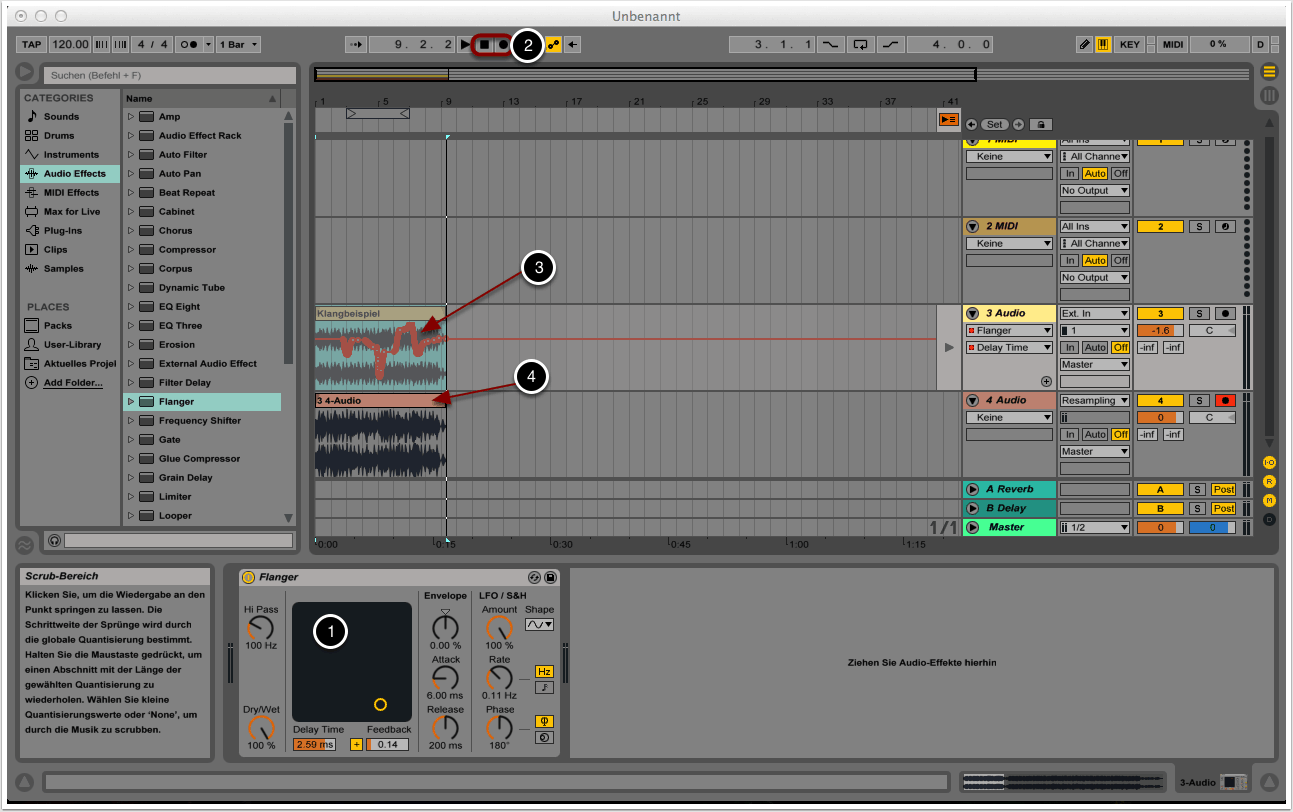Toggle Post on the A Reverb return

[1223, 489]
